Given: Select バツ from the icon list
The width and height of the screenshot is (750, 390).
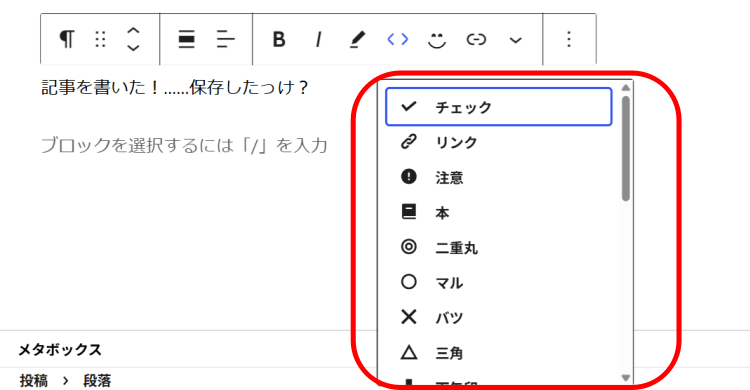Looking at the screenshot, I should [498, 317].
